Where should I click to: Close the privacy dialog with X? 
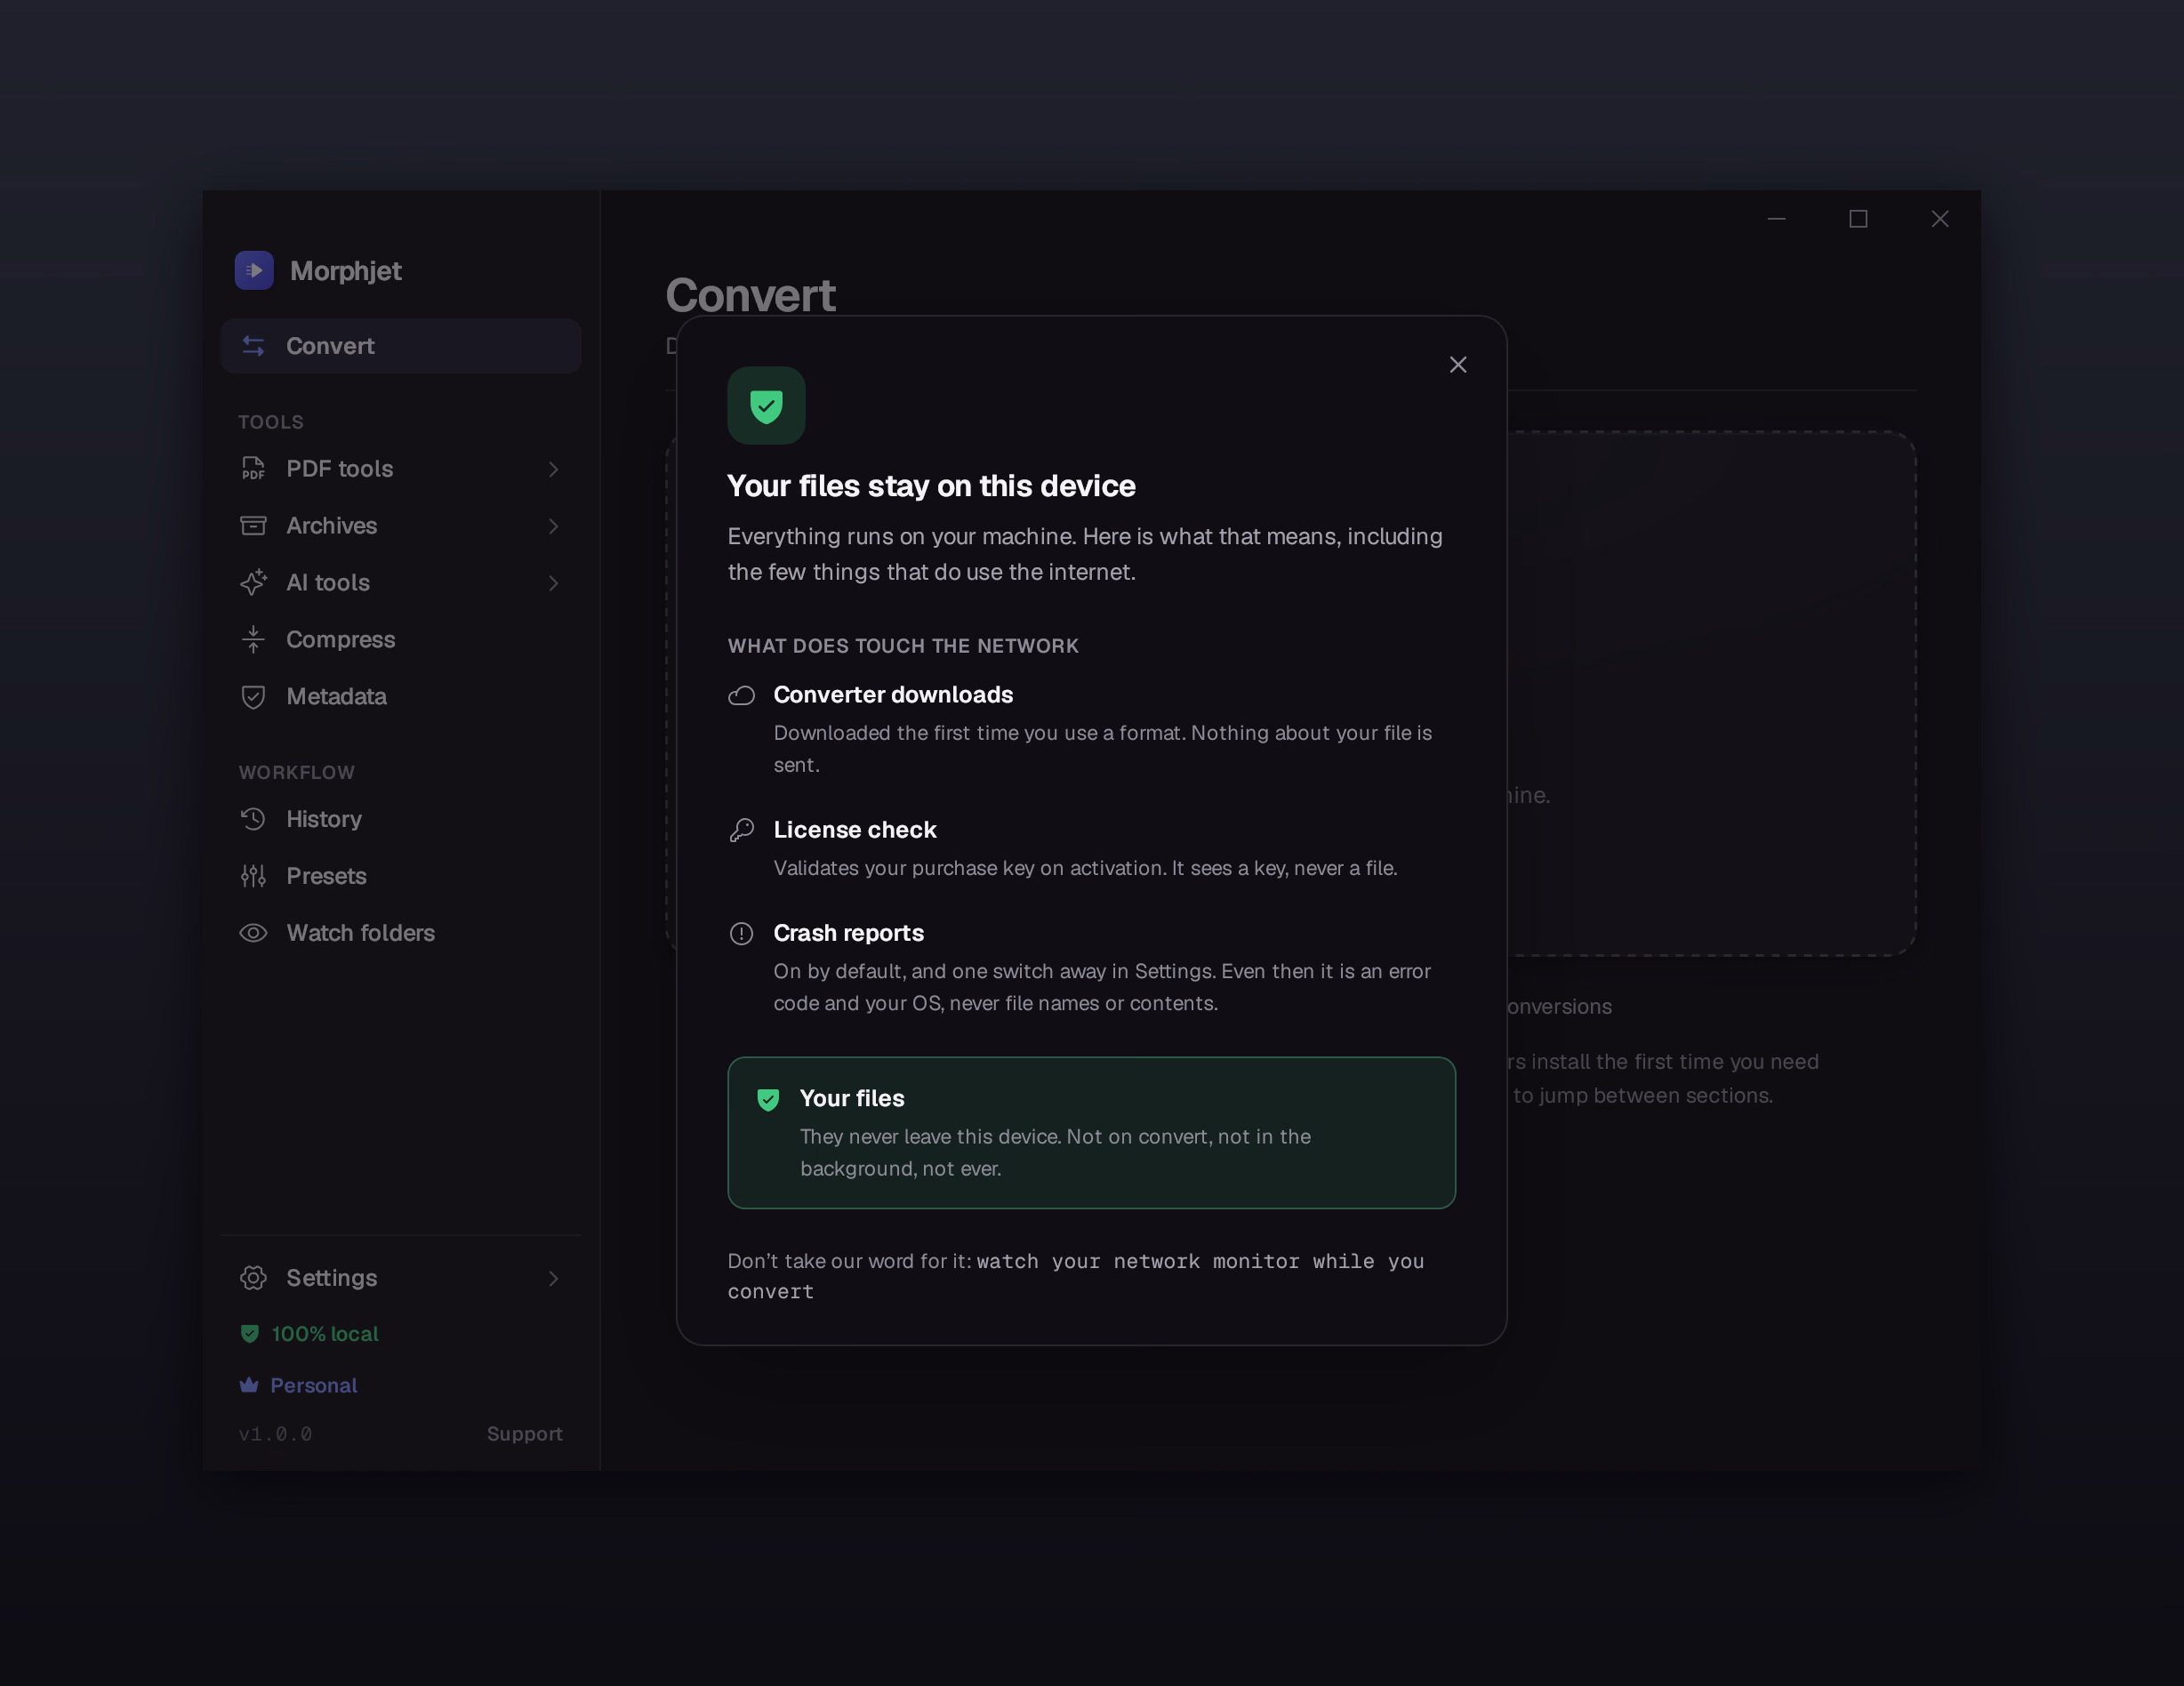[x=1458, y=365]
